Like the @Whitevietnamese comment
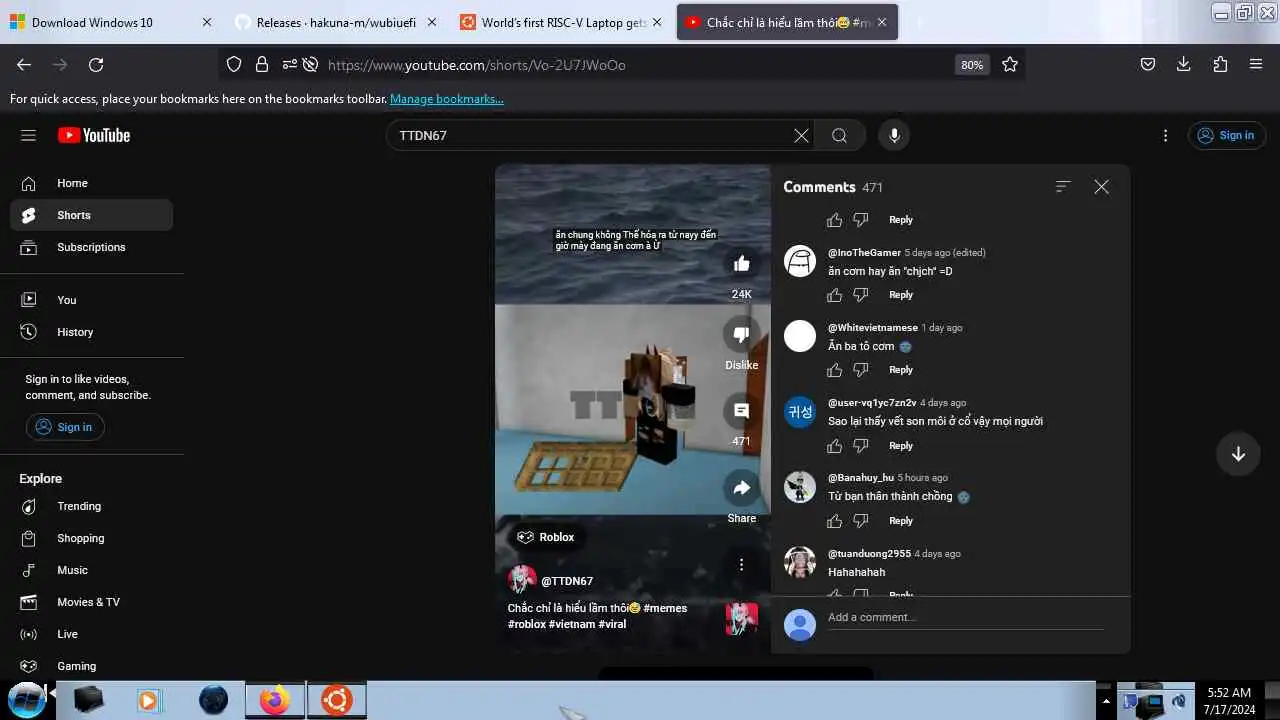 tap(835, 370)
